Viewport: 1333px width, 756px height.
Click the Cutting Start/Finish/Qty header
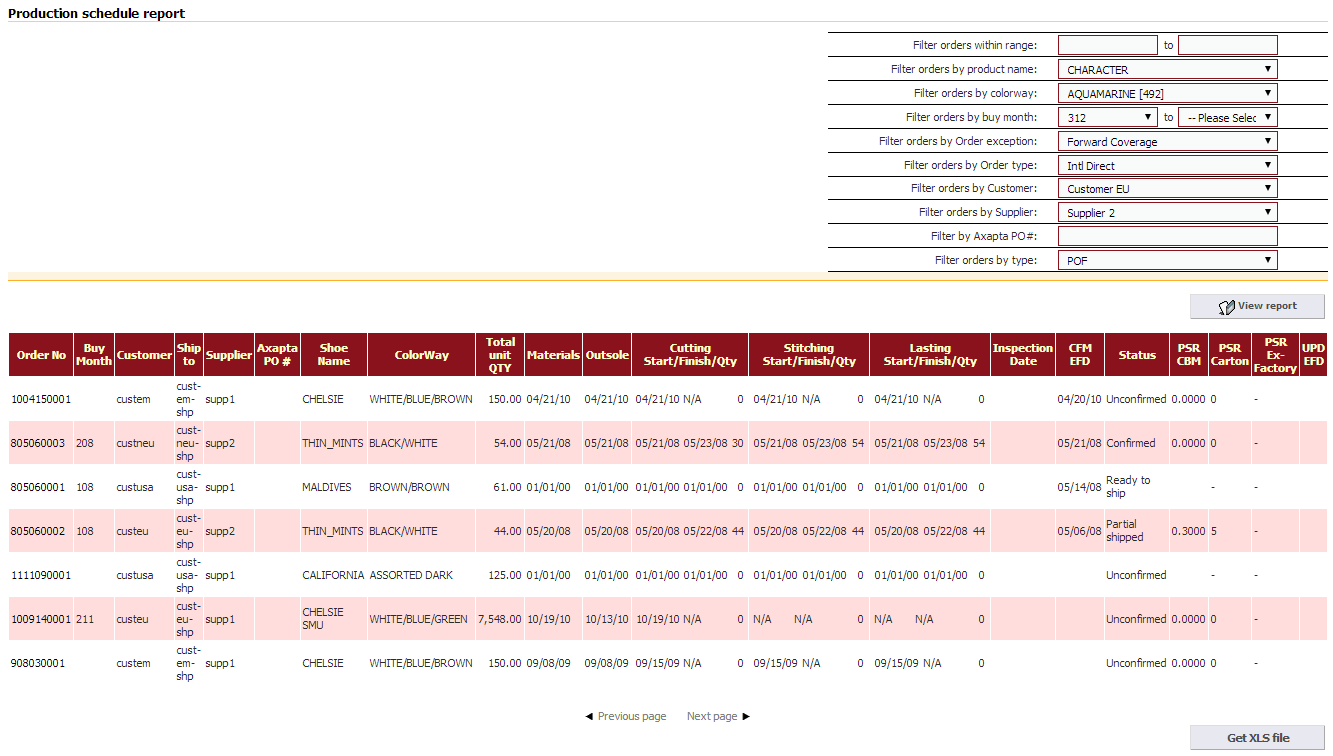tap(690, 355)
